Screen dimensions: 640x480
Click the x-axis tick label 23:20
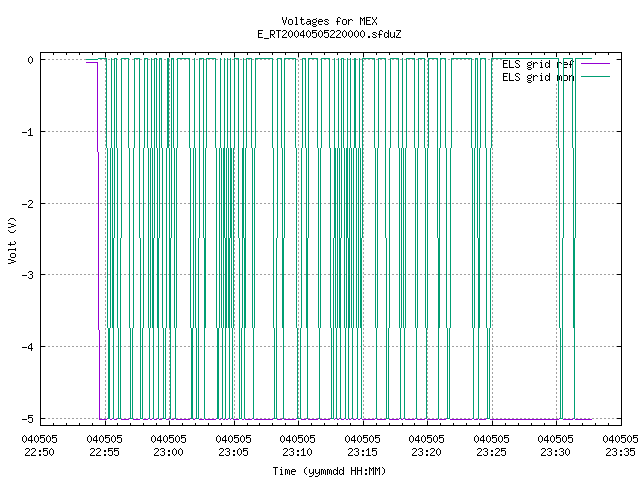click(427, 452)
